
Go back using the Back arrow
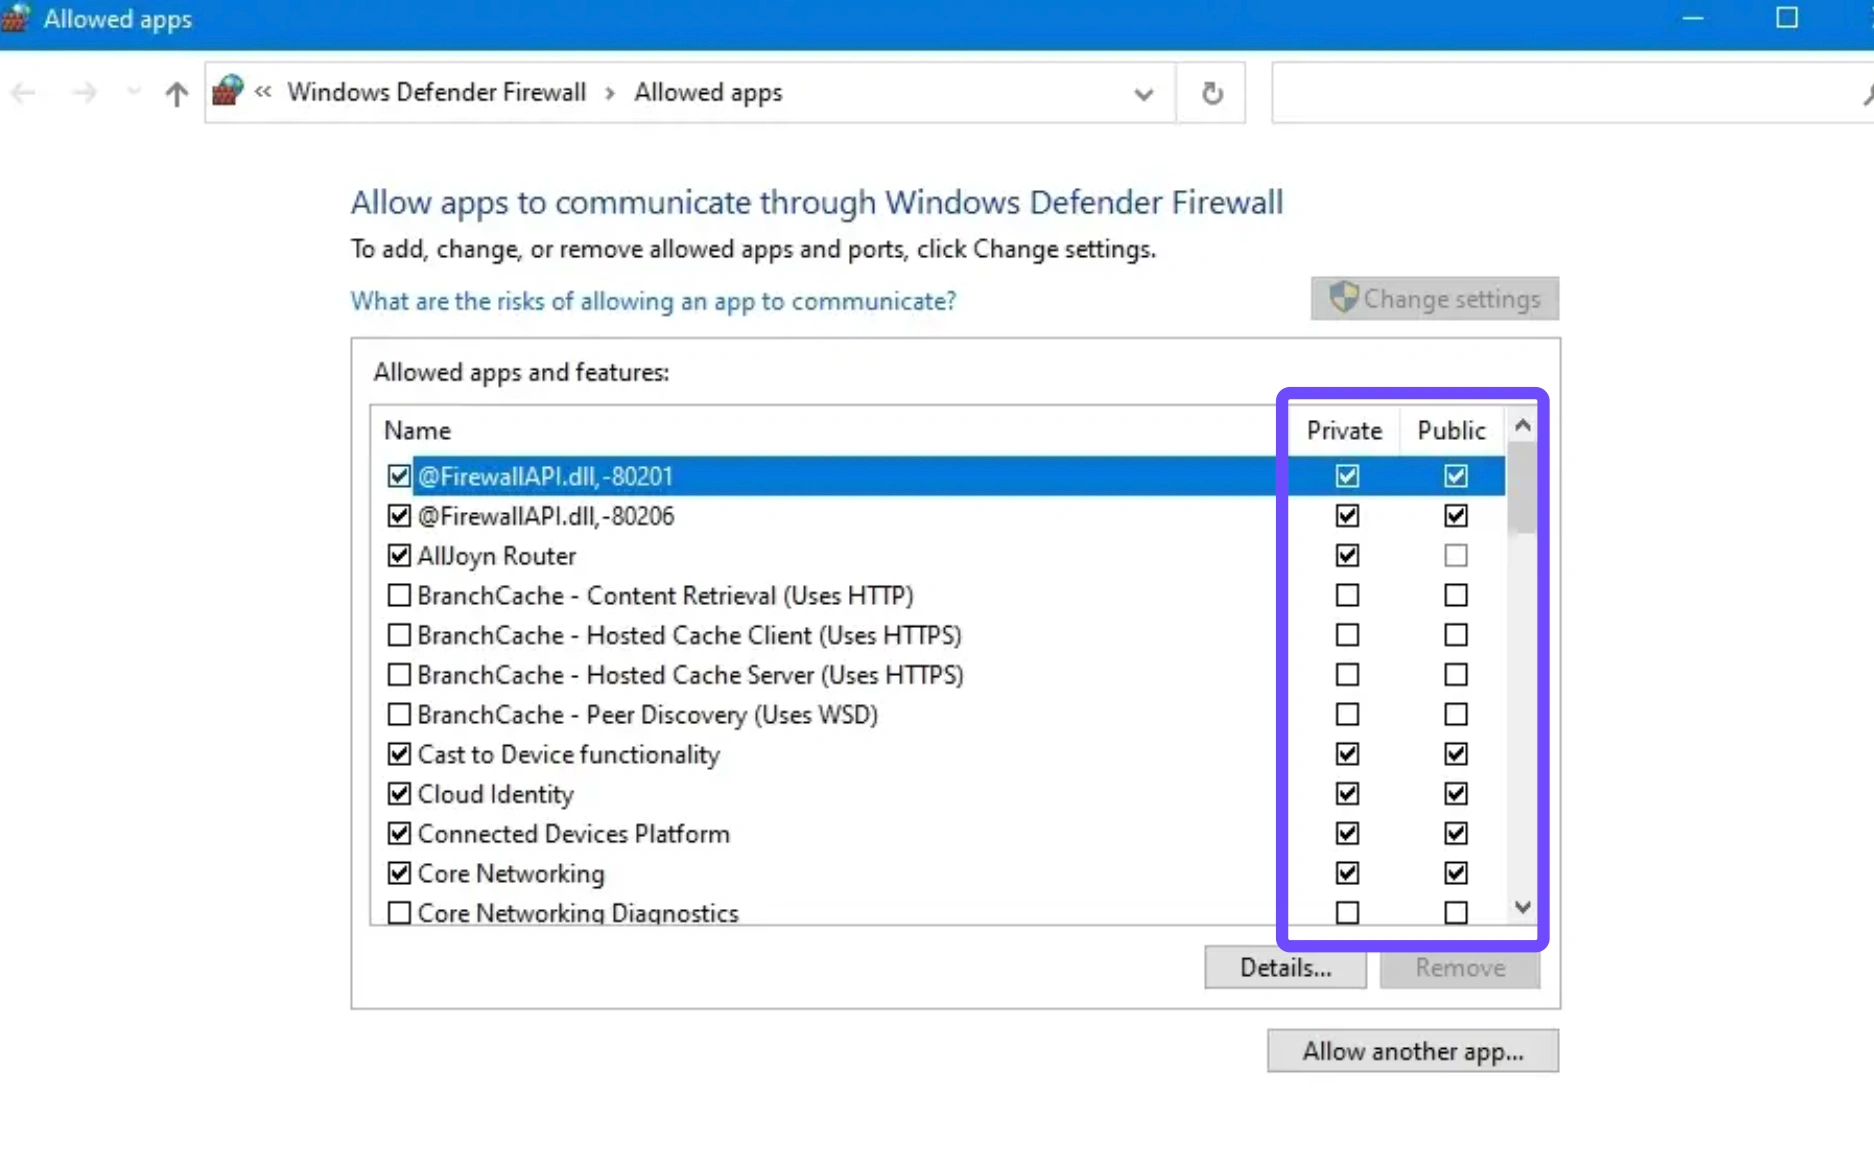pyautogui.click(x=23, y=93)
